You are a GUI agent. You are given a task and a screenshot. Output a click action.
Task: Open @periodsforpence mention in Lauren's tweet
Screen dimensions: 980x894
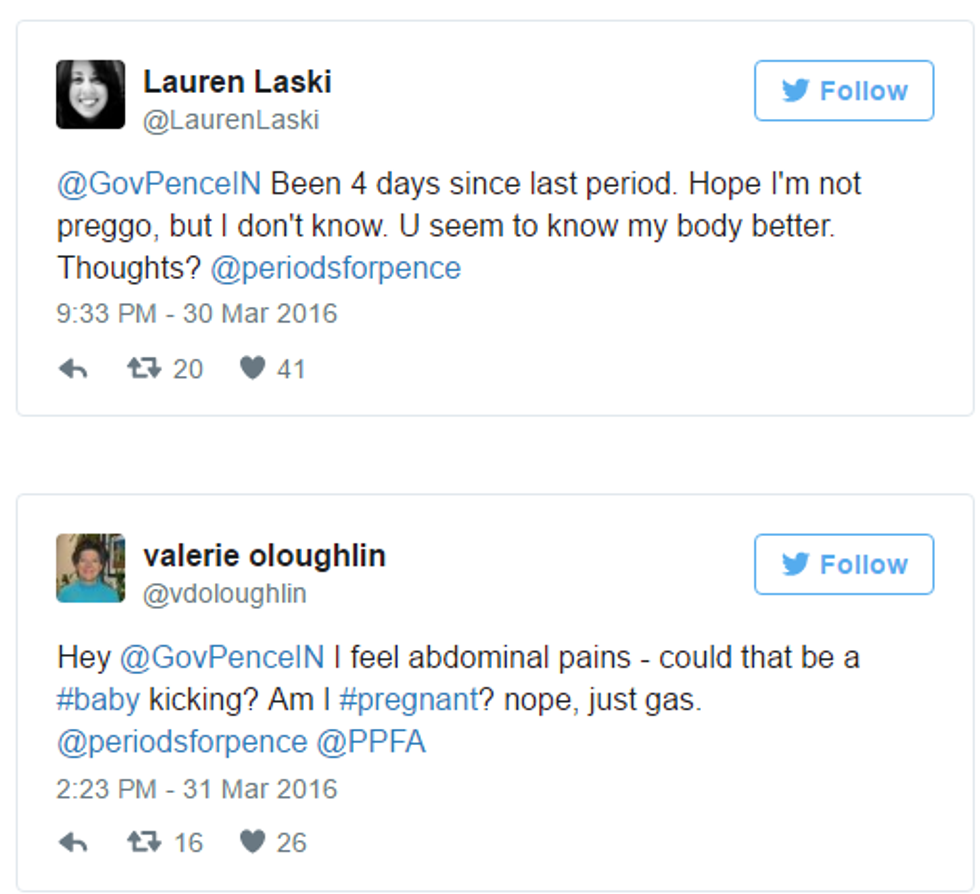coord(336,268)
